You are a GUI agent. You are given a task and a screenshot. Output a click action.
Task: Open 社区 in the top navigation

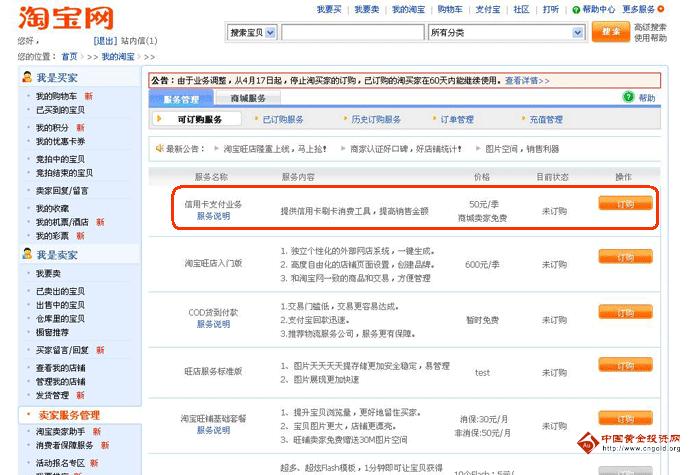tap(521, 9)
